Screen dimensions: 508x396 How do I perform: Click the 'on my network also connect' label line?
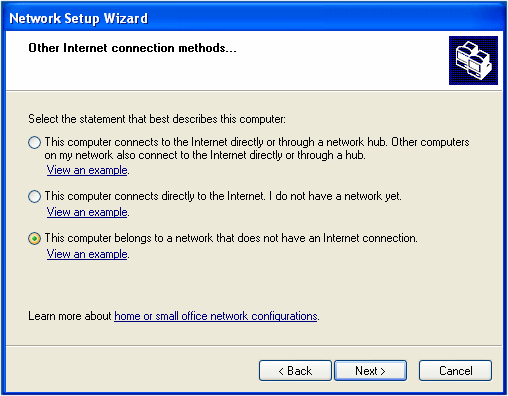click(x=205, y=155)
